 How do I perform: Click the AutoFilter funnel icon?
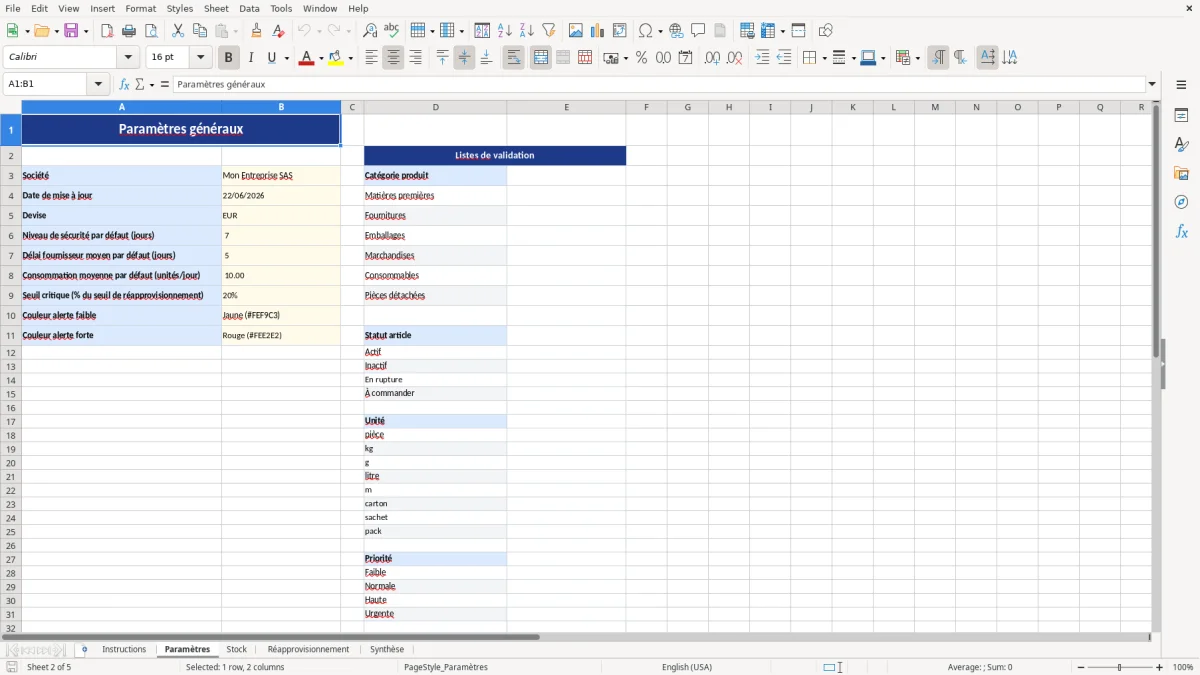[x=548, y=31]
